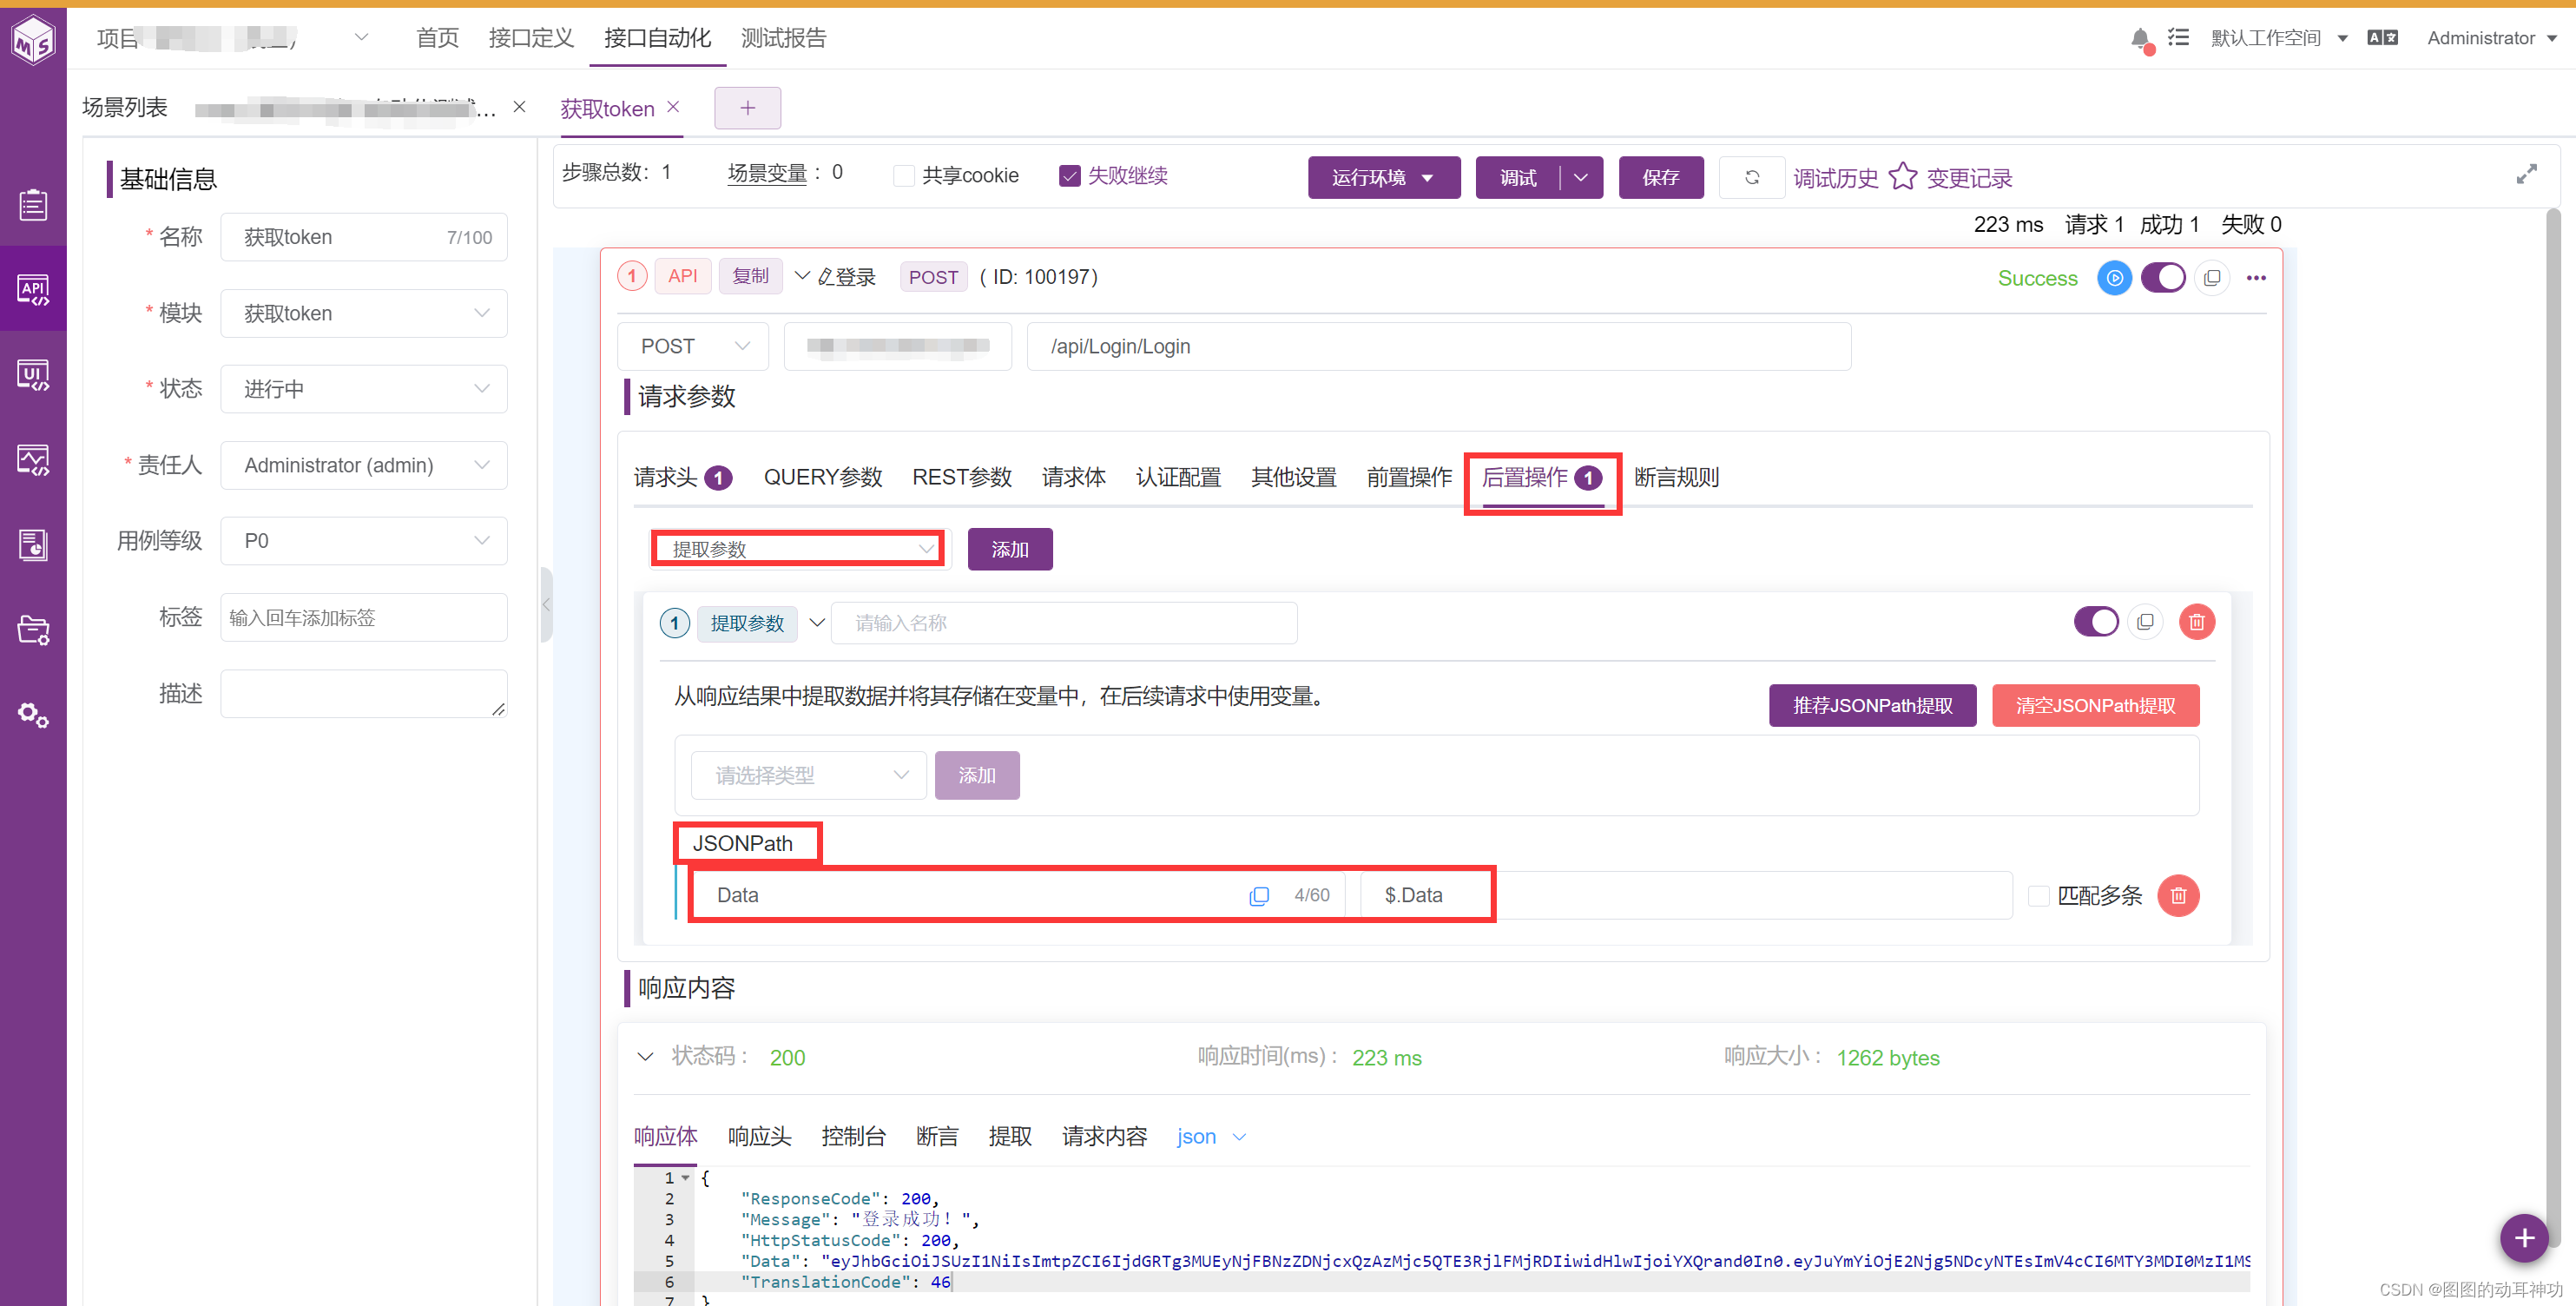Click the refresh icon button
This screenshot has width=2576, height=1306.
coord(1752,177)
